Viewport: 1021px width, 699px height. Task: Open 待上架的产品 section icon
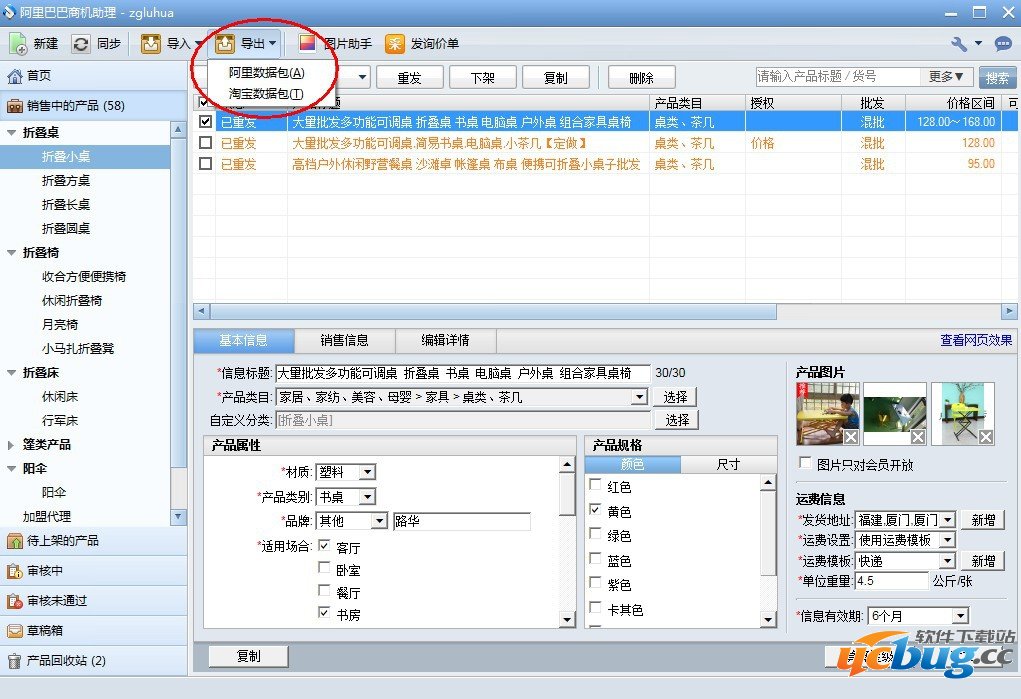tap(14, 541)
